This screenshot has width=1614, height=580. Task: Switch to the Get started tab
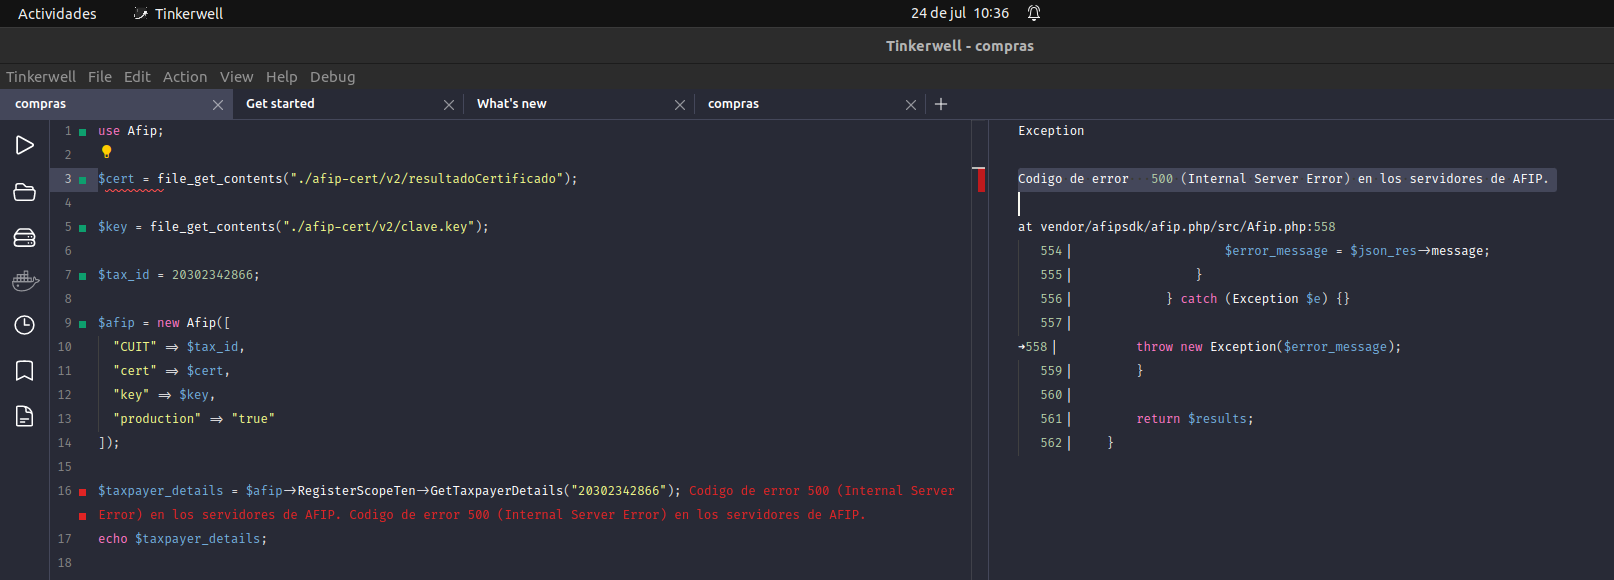tap(281, 104)
